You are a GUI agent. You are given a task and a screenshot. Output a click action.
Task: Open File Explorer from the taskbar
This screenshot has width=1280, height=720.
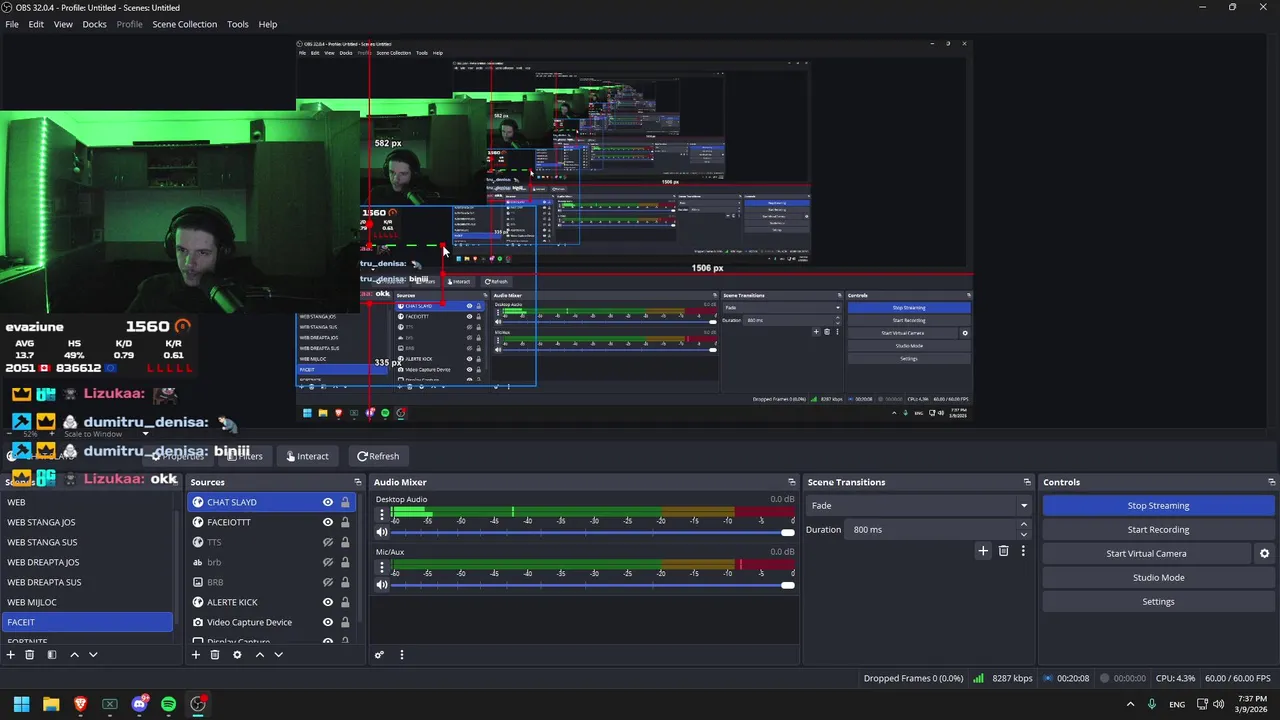click(x=51, y=704)
